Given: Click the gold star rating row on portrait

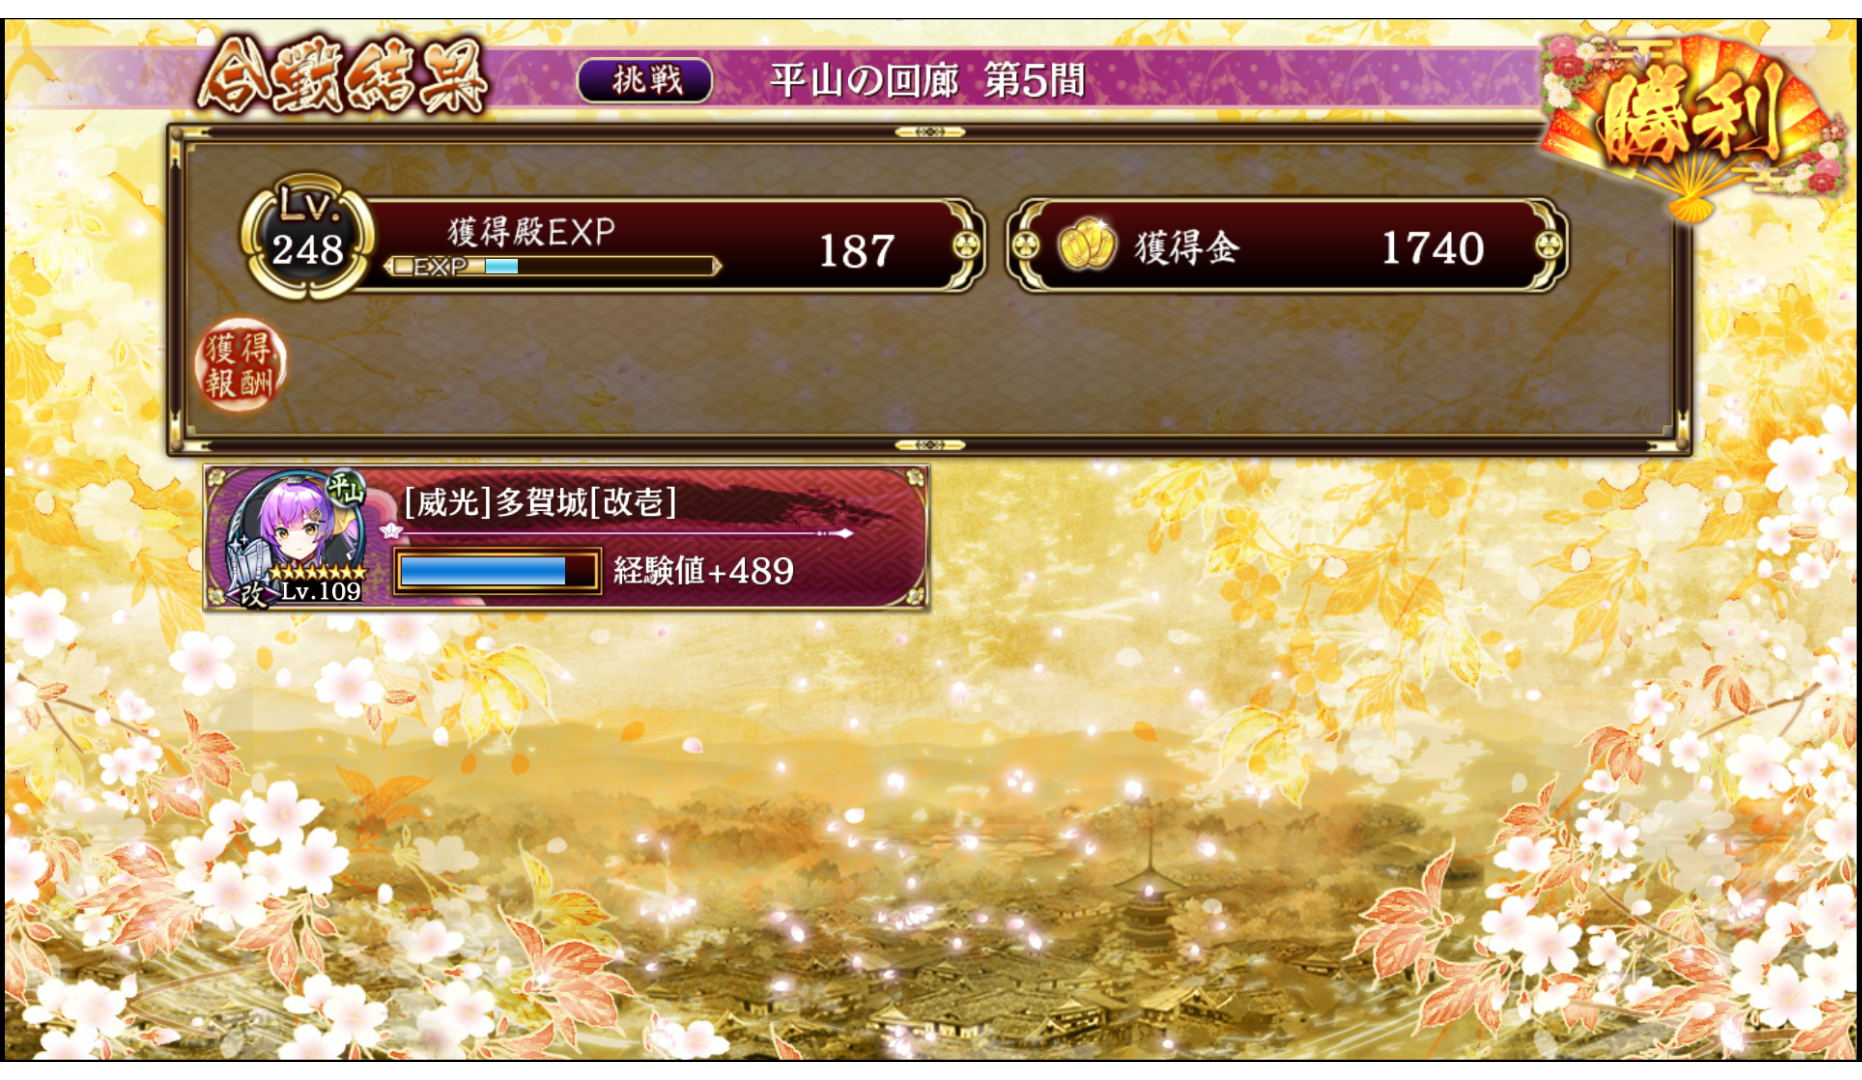Looking at the screenshot, I should tap(318, 572).
